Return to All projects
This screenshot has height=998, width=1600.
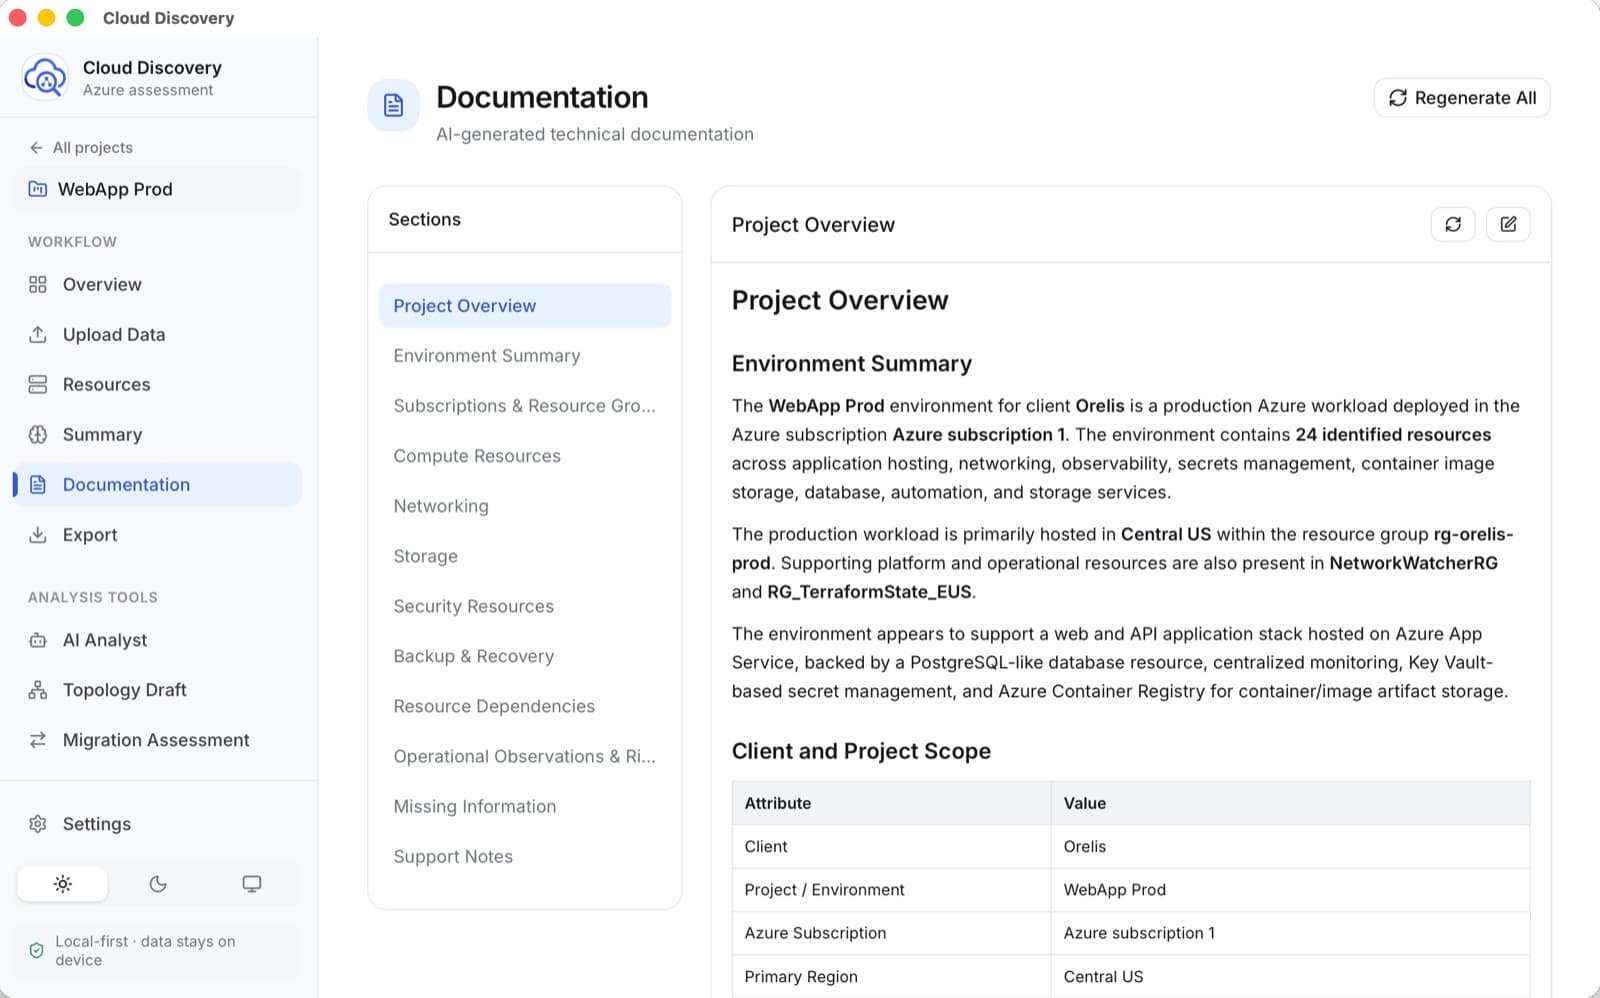81,147
